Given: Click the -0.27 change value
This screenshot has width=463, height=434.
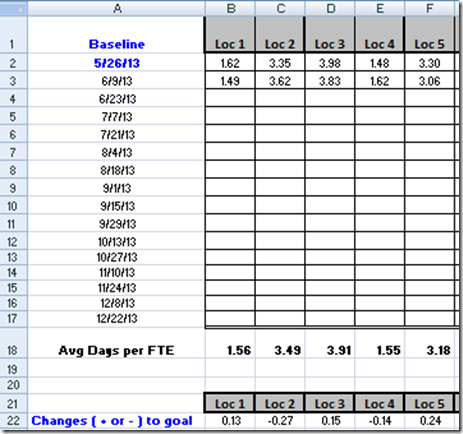Looking at the screenshot, I should tap(280, 421).
